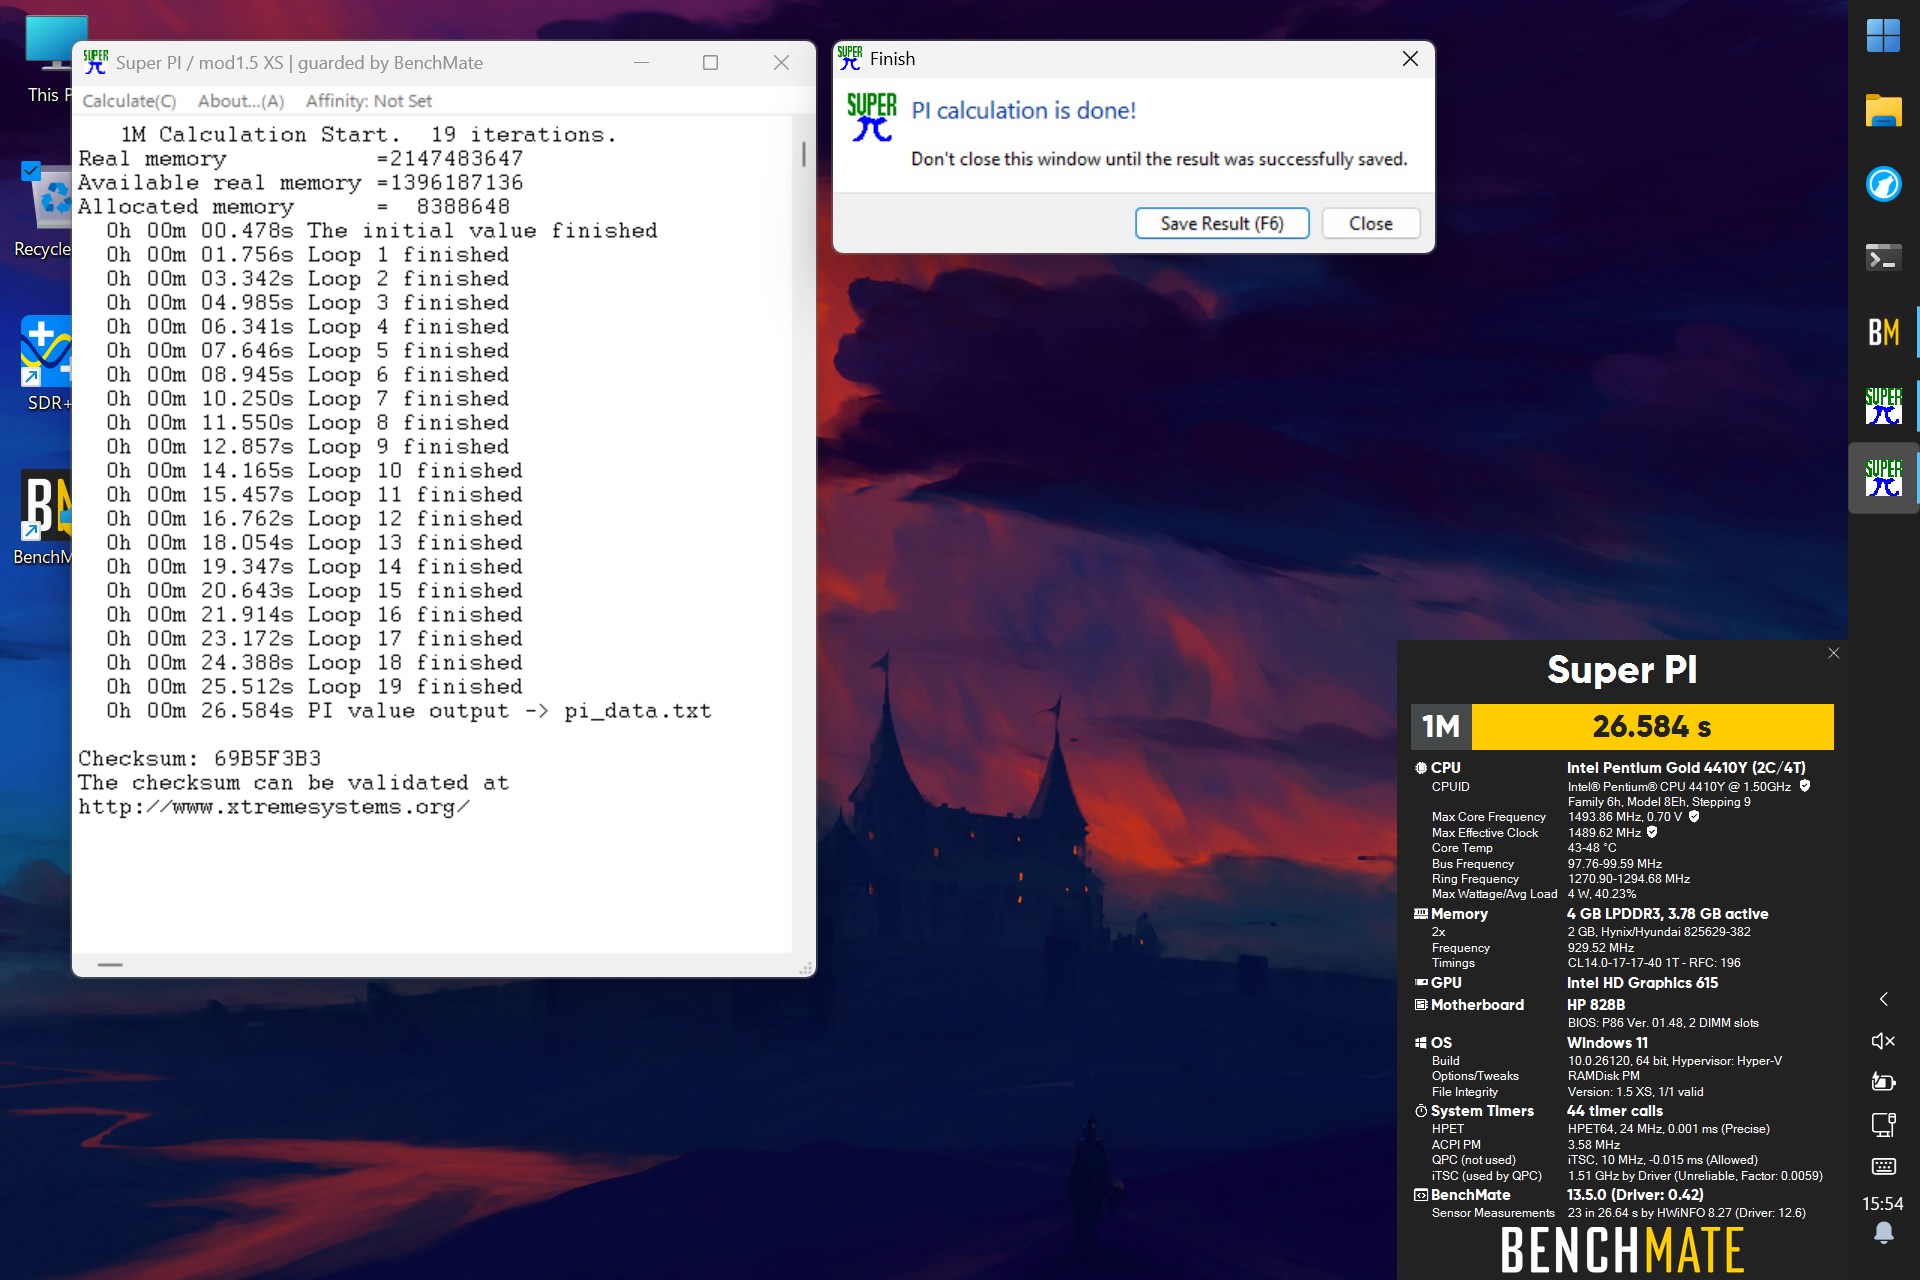1920x1280 pixels.
Task: Switch to the BenchMate BM taskbar icon
Action: pos(1883,332)
